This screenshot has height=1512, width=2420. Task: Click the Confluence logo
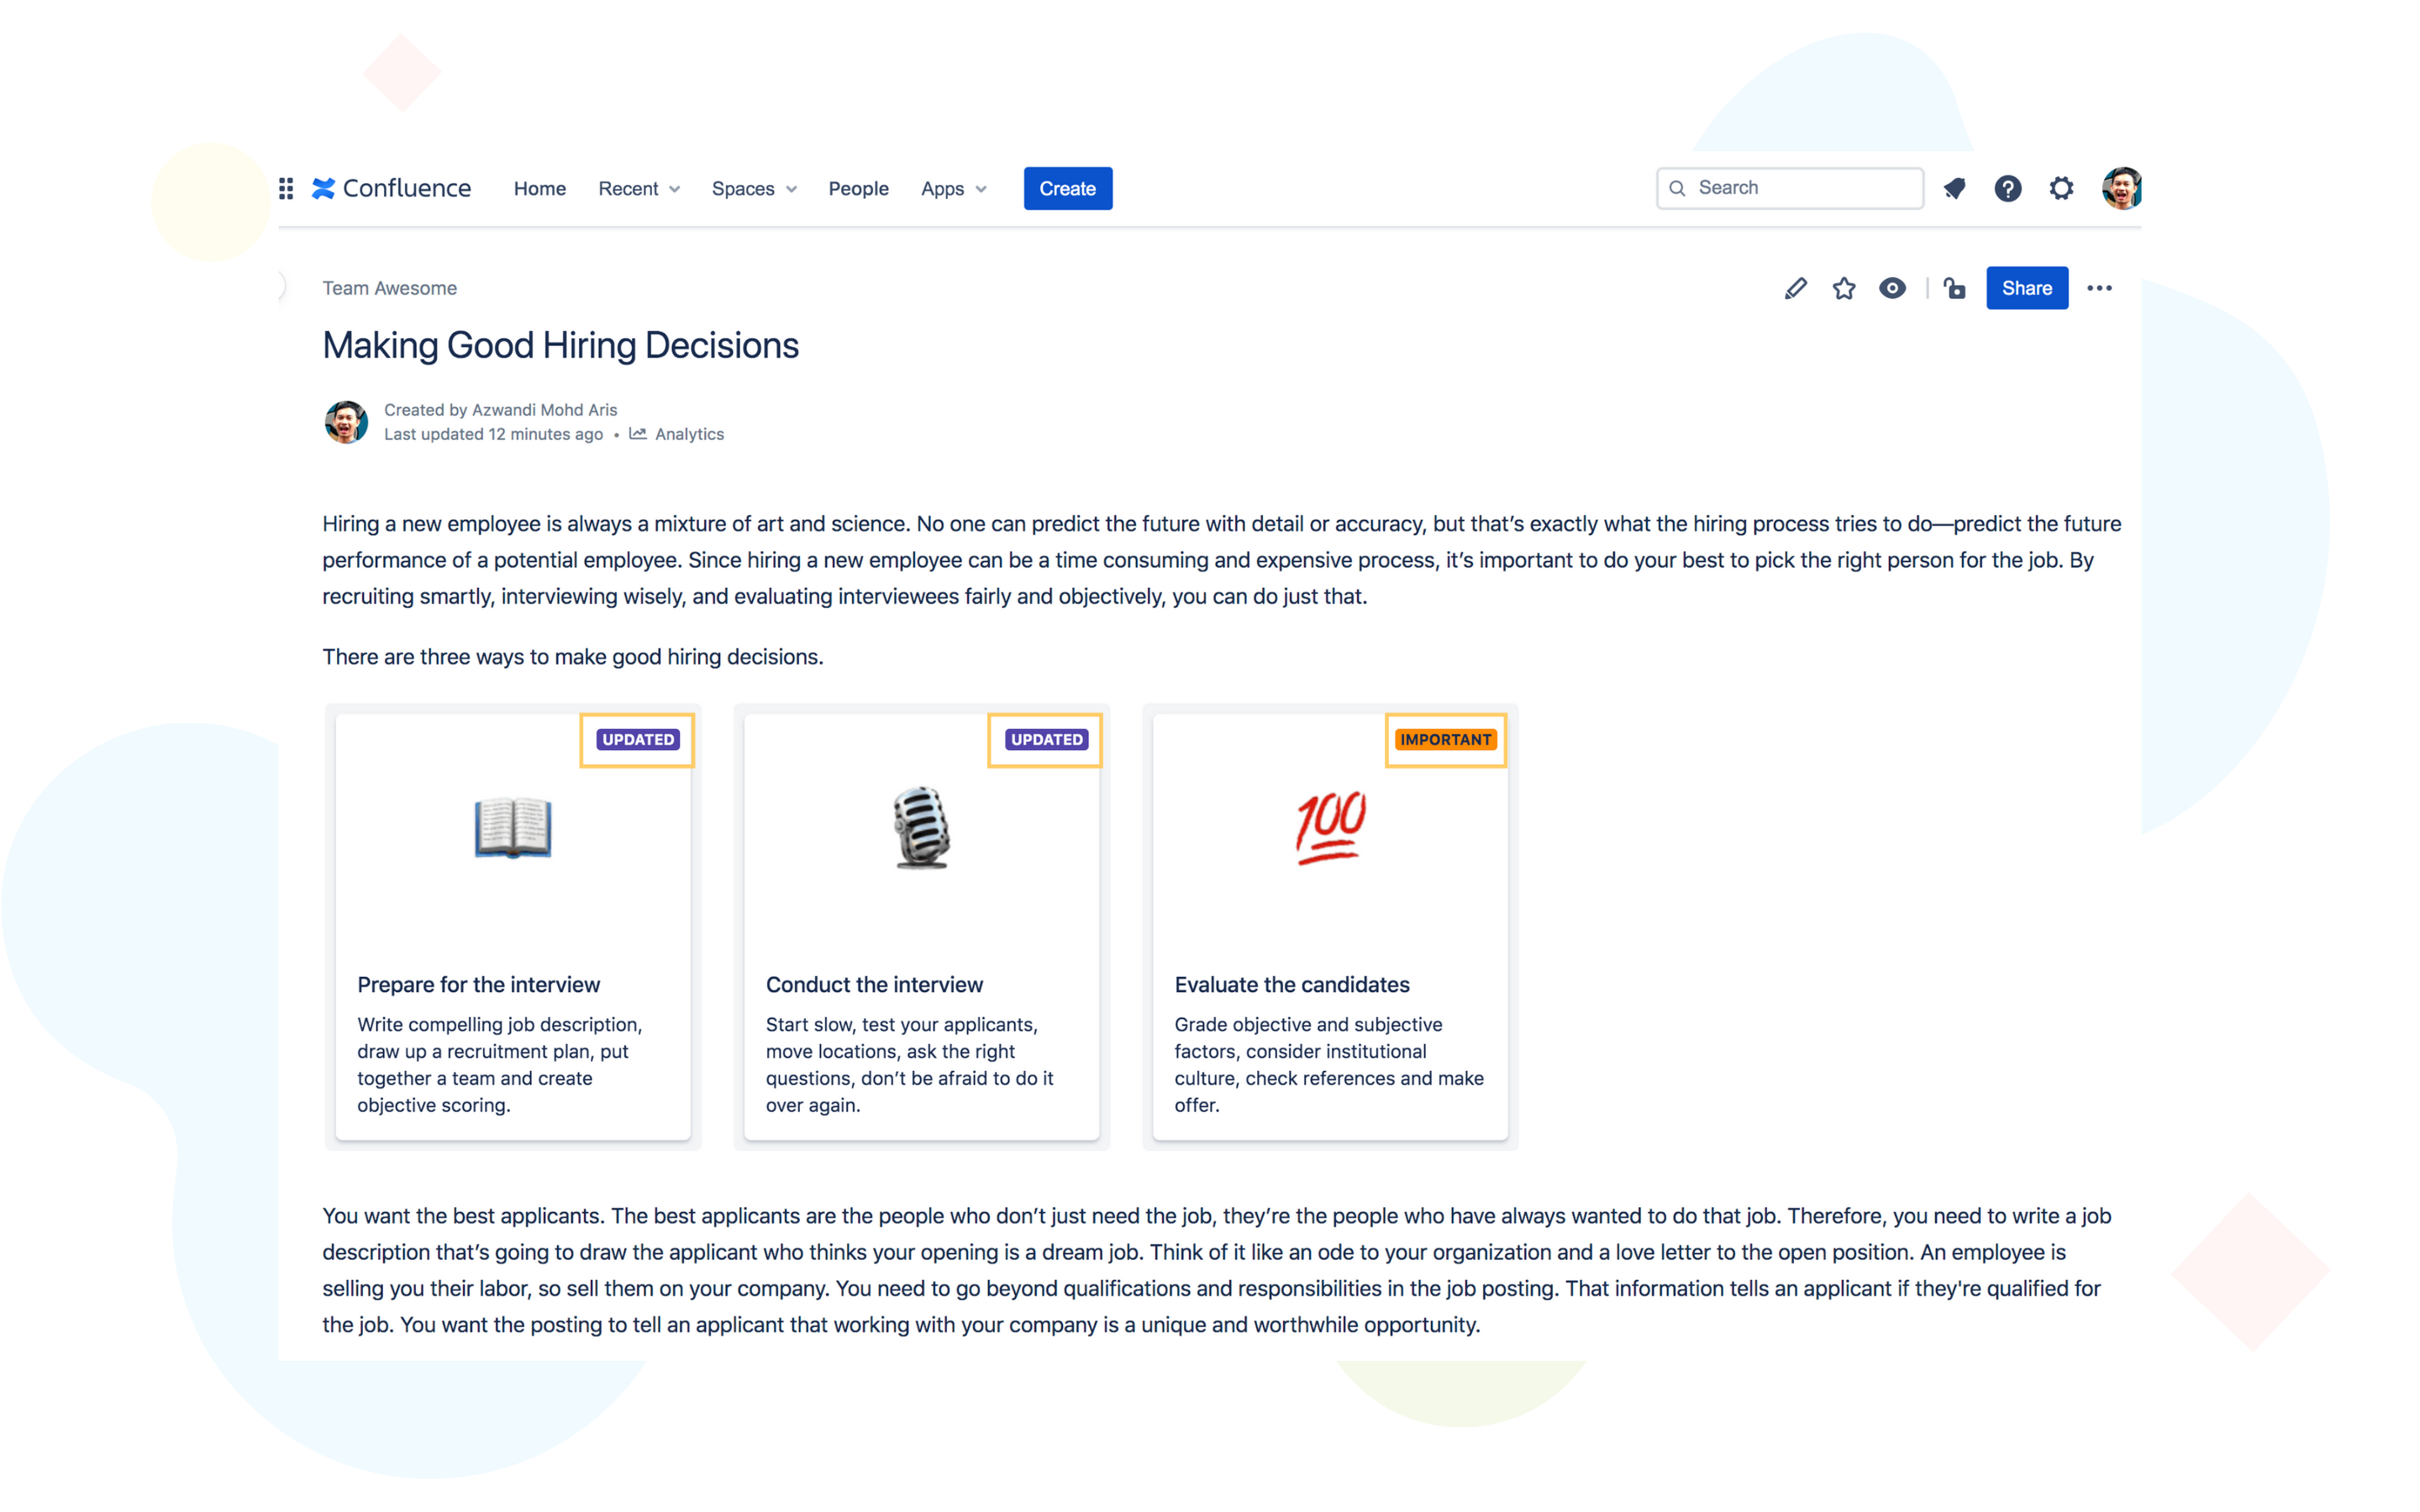point(391,188)
